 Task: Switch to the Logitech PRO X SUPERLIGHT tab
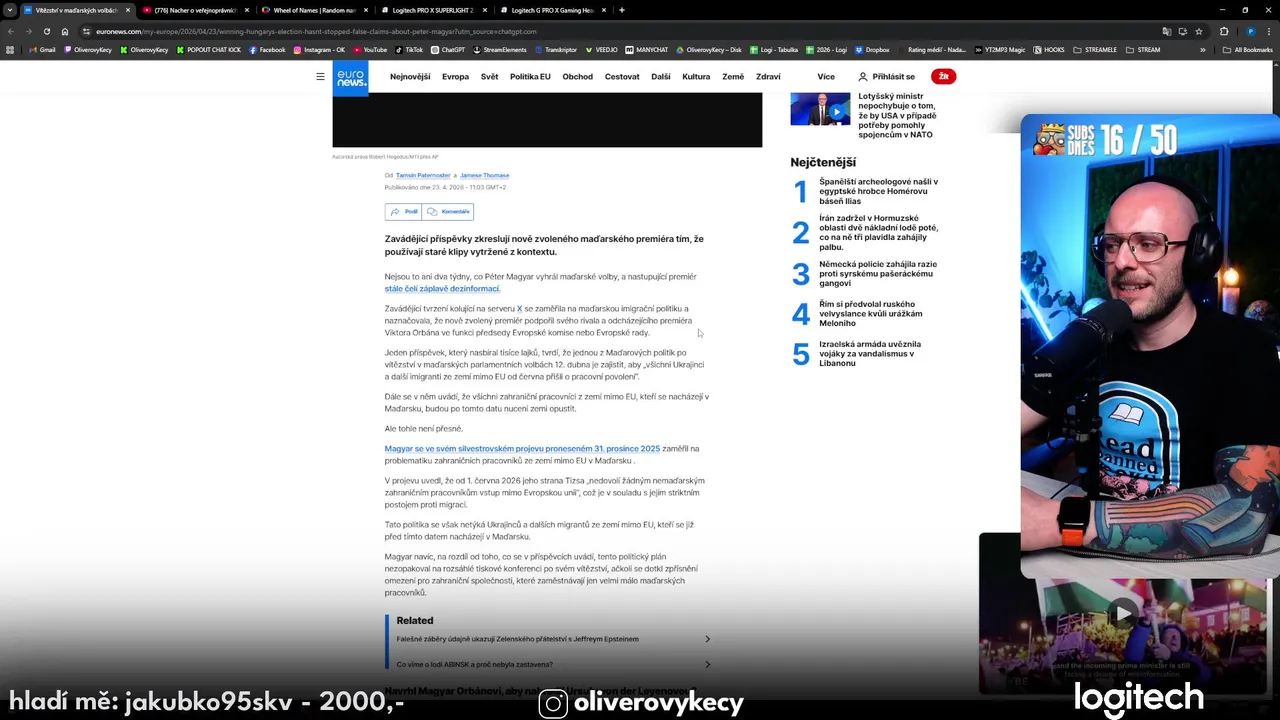tap(432, 10)
